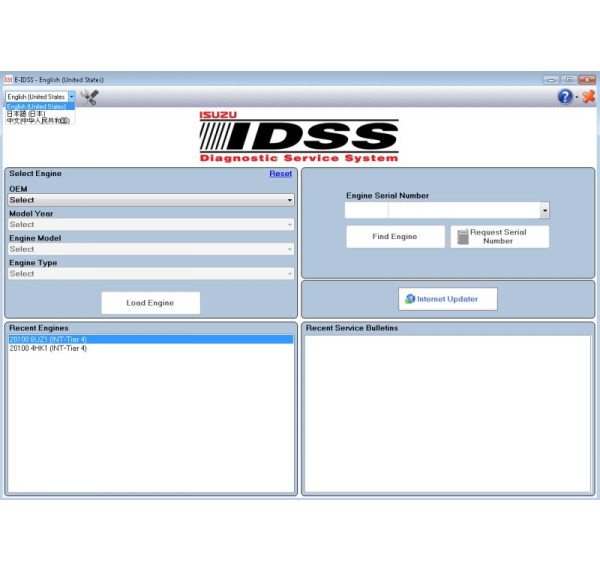The image size is (600, 572).
Task: Click the tools/settings wrench icon
Action: coord(89,97)
